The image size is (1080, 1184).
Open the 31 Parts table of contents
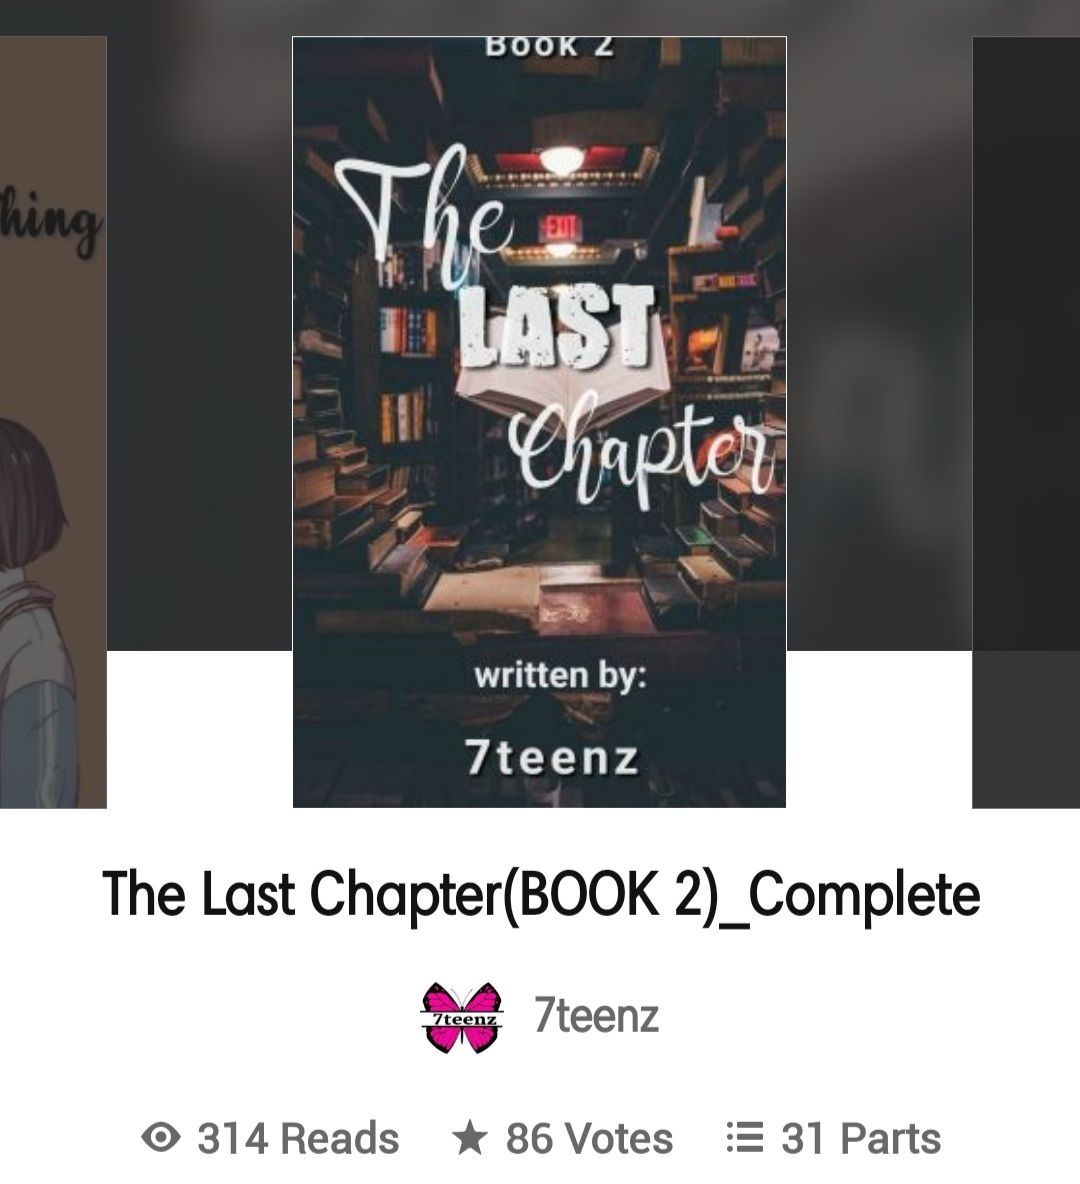coord(860,1138)
